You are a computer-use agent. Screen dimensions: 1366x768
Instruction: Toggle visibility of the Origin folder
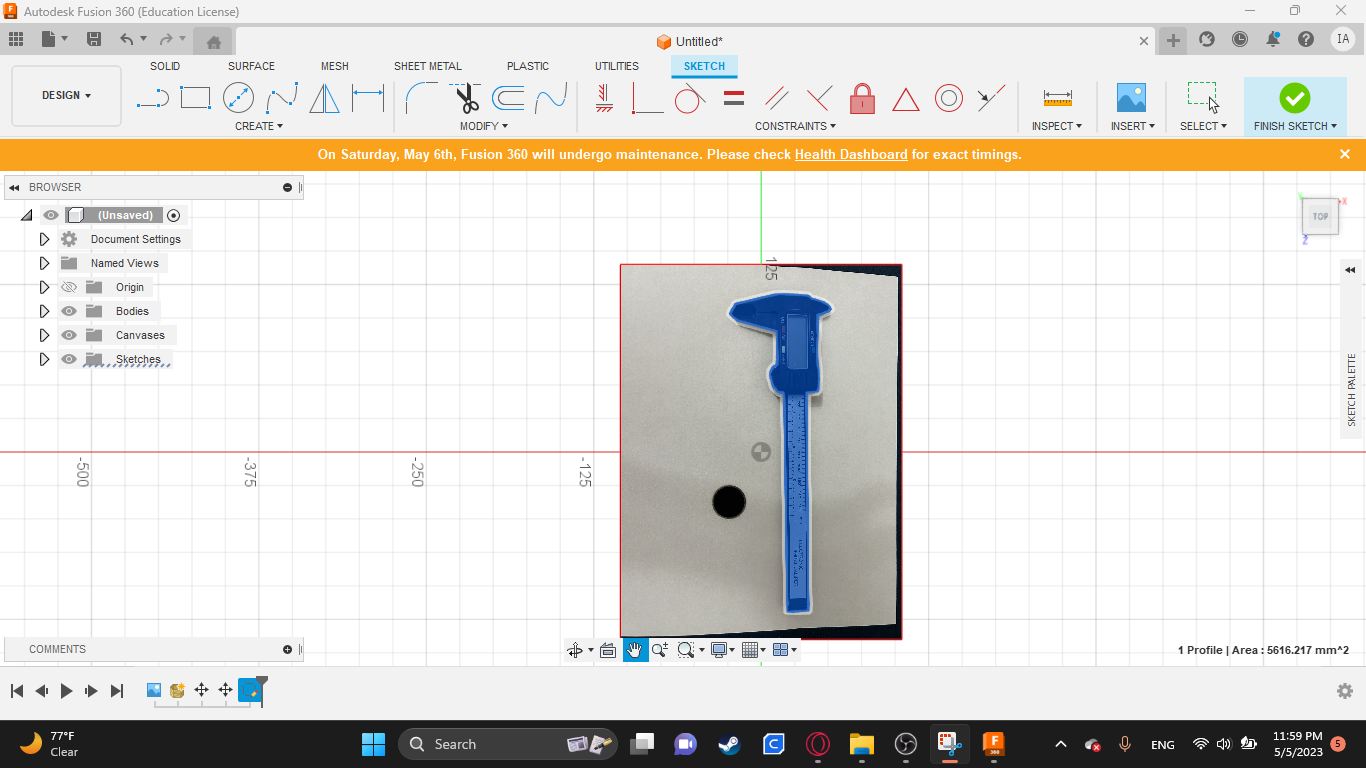tap(69, 287)
